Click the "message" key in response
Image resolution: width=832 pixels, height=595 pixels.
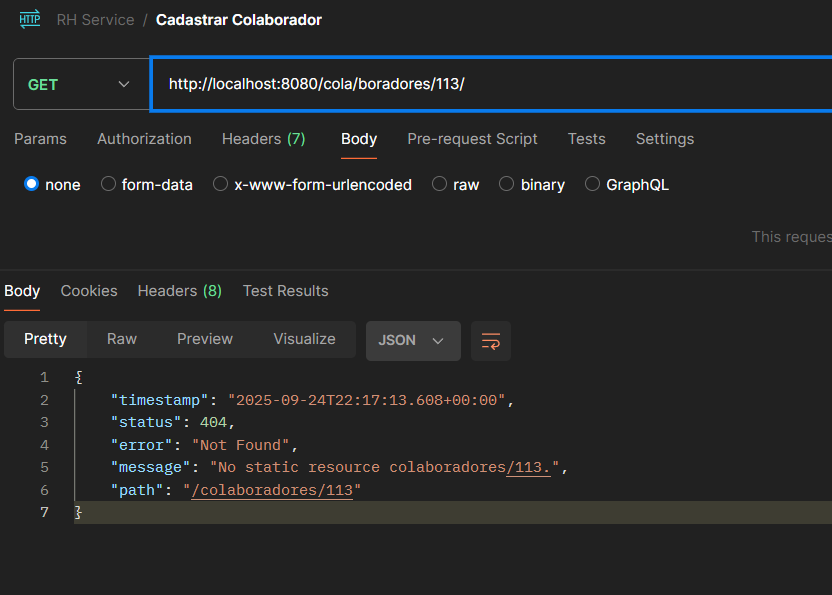pos(150,467)
